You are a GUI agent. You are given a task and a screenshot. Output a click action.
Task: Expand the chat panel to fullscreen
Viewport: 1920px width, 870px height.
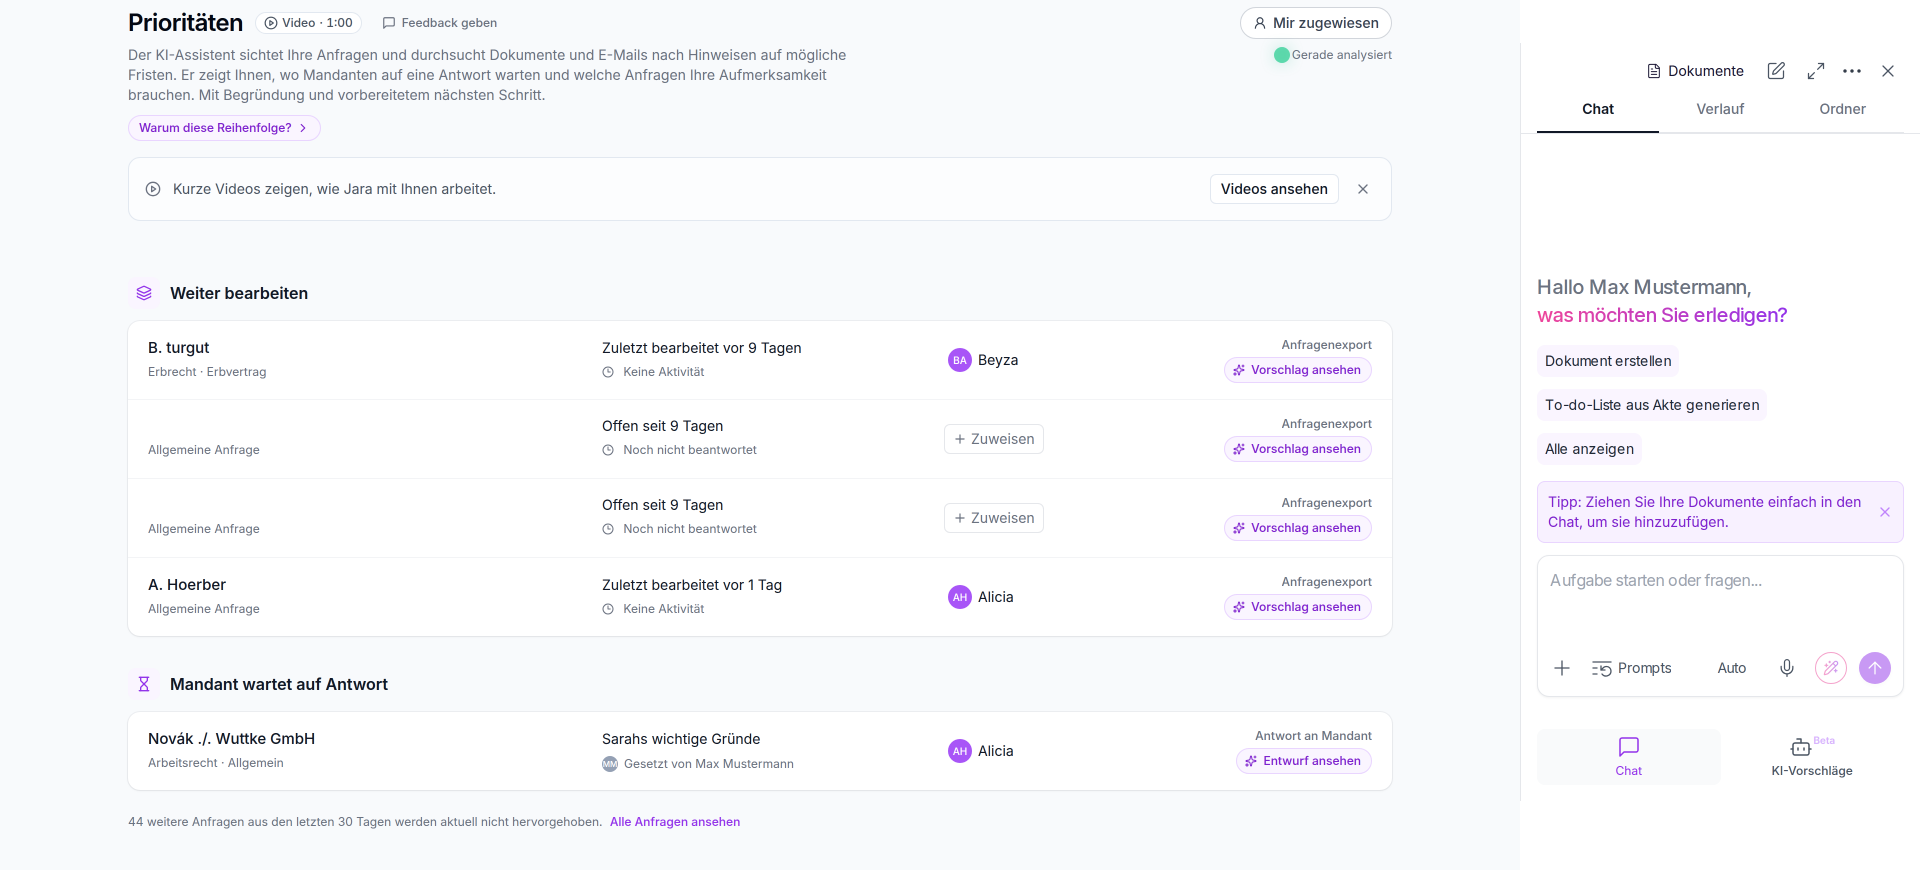point(1816,71)
